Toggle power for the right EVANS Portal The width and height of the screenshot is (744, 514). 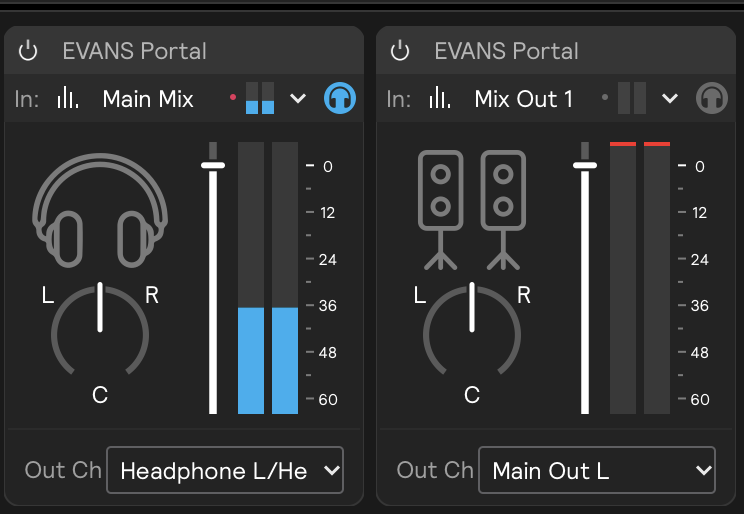point(400,51)
